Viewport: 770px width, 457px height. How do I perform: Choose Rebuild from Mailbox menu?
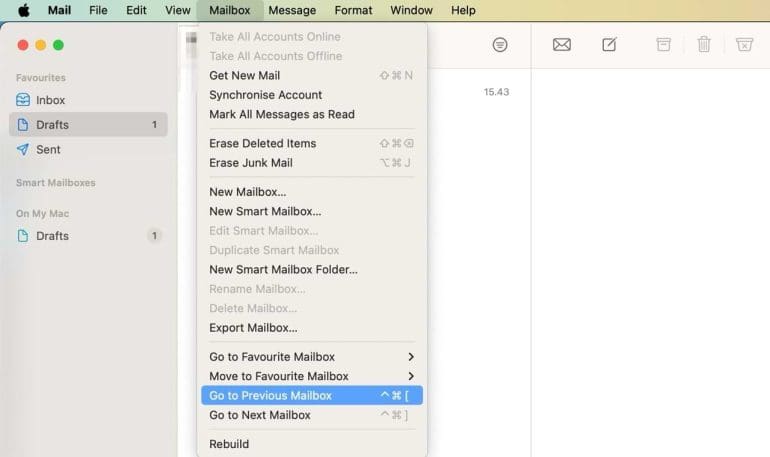click(x=312, y=444)
